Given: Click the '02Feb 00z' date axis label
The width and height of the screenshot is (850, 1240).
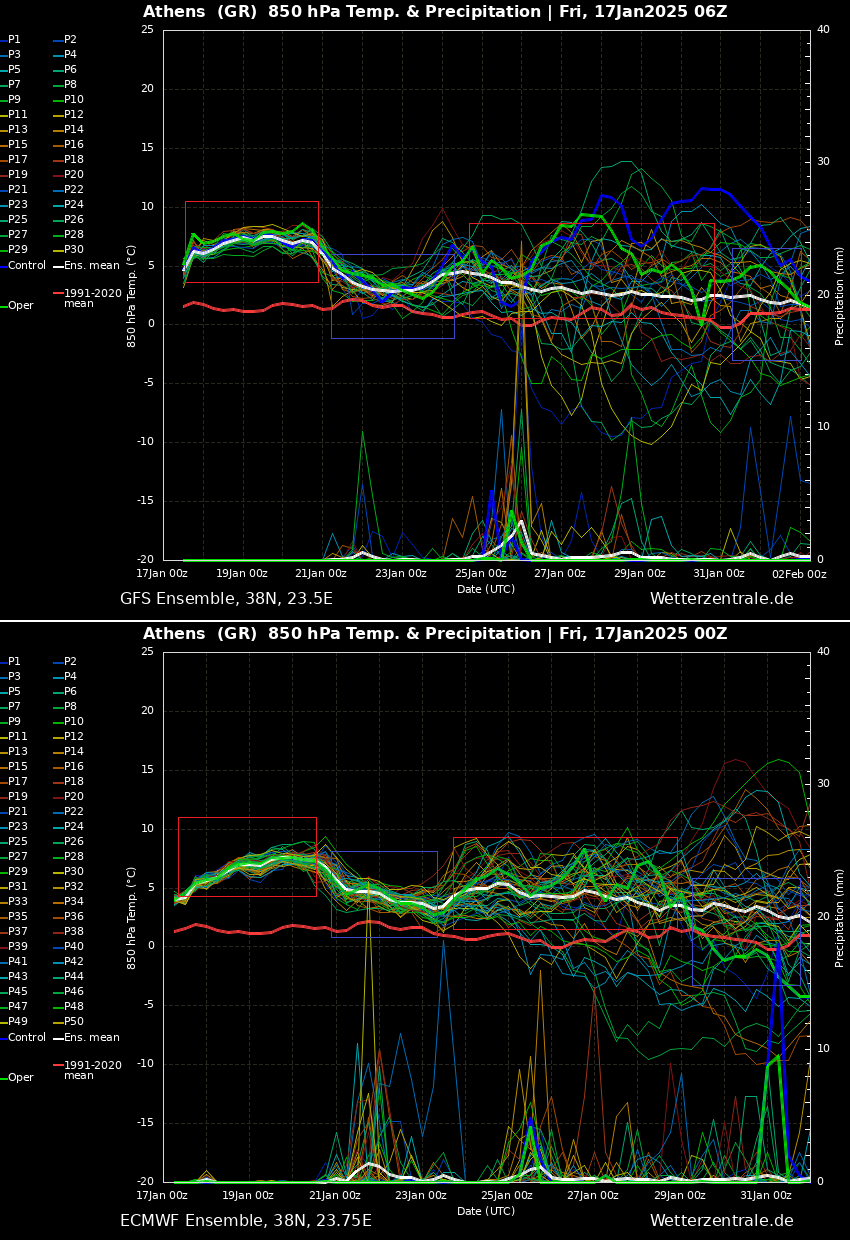Looking at the screenshot, I should (x=799, y=573).
